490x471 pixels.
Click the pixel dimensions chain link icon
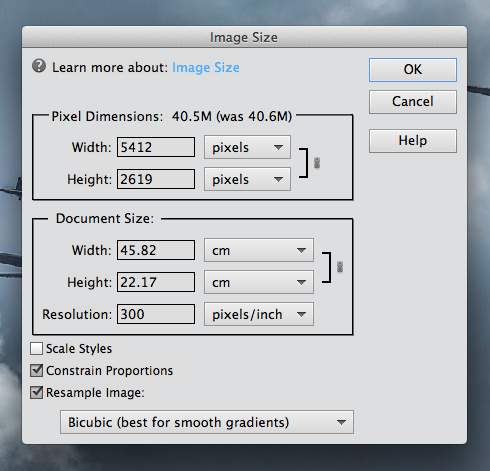(x=317, y=163)
